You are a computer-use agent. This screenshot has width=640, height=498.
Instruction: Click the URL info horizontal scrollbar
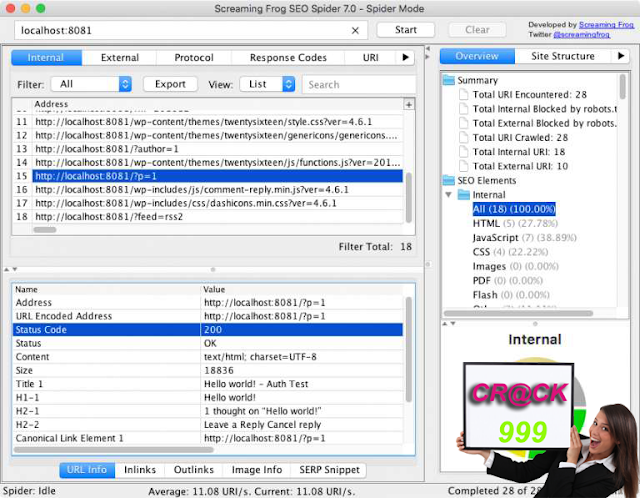[x=113, y=449]
